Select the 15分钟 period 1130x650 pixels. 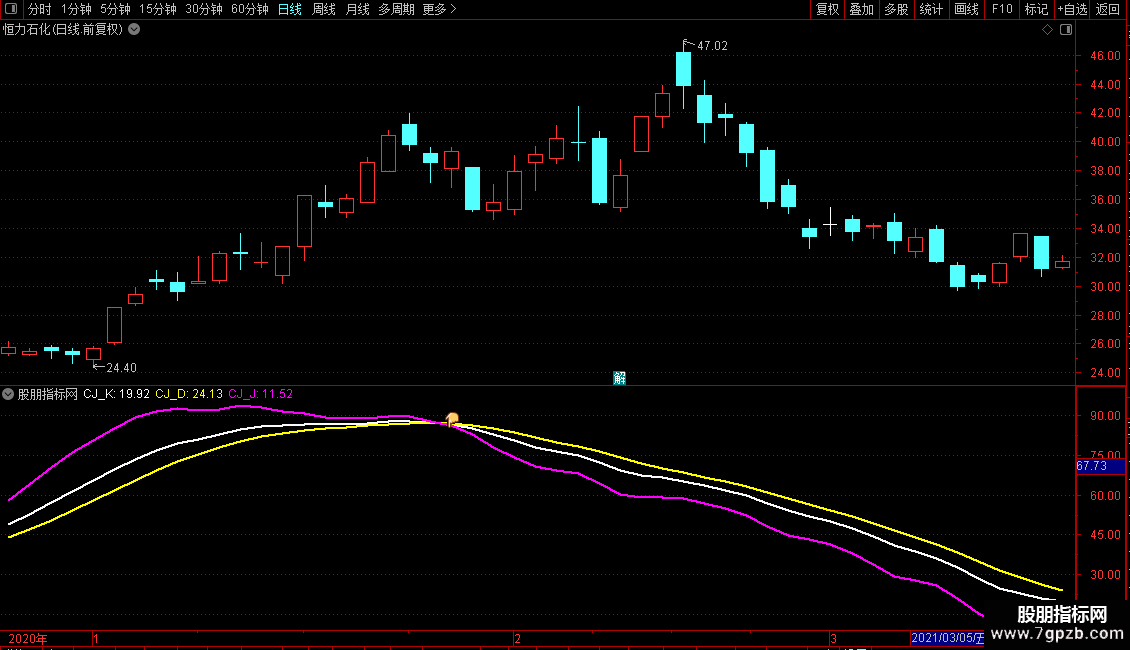coord(158,9)
